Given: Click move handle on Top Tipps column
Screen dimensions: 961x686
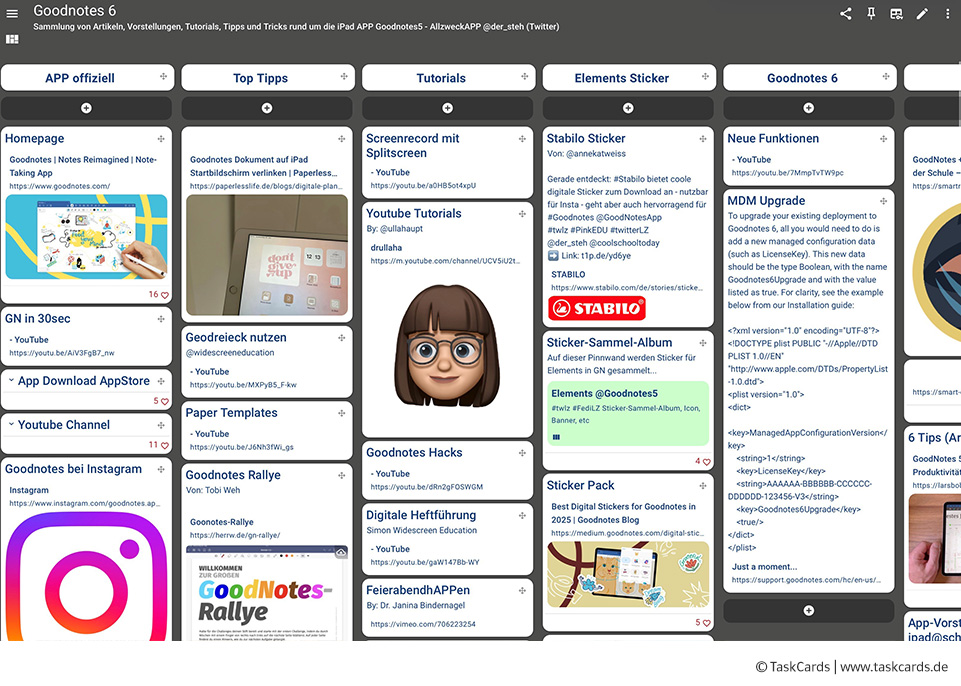Looking at the screenshot, I should [344, 77].
